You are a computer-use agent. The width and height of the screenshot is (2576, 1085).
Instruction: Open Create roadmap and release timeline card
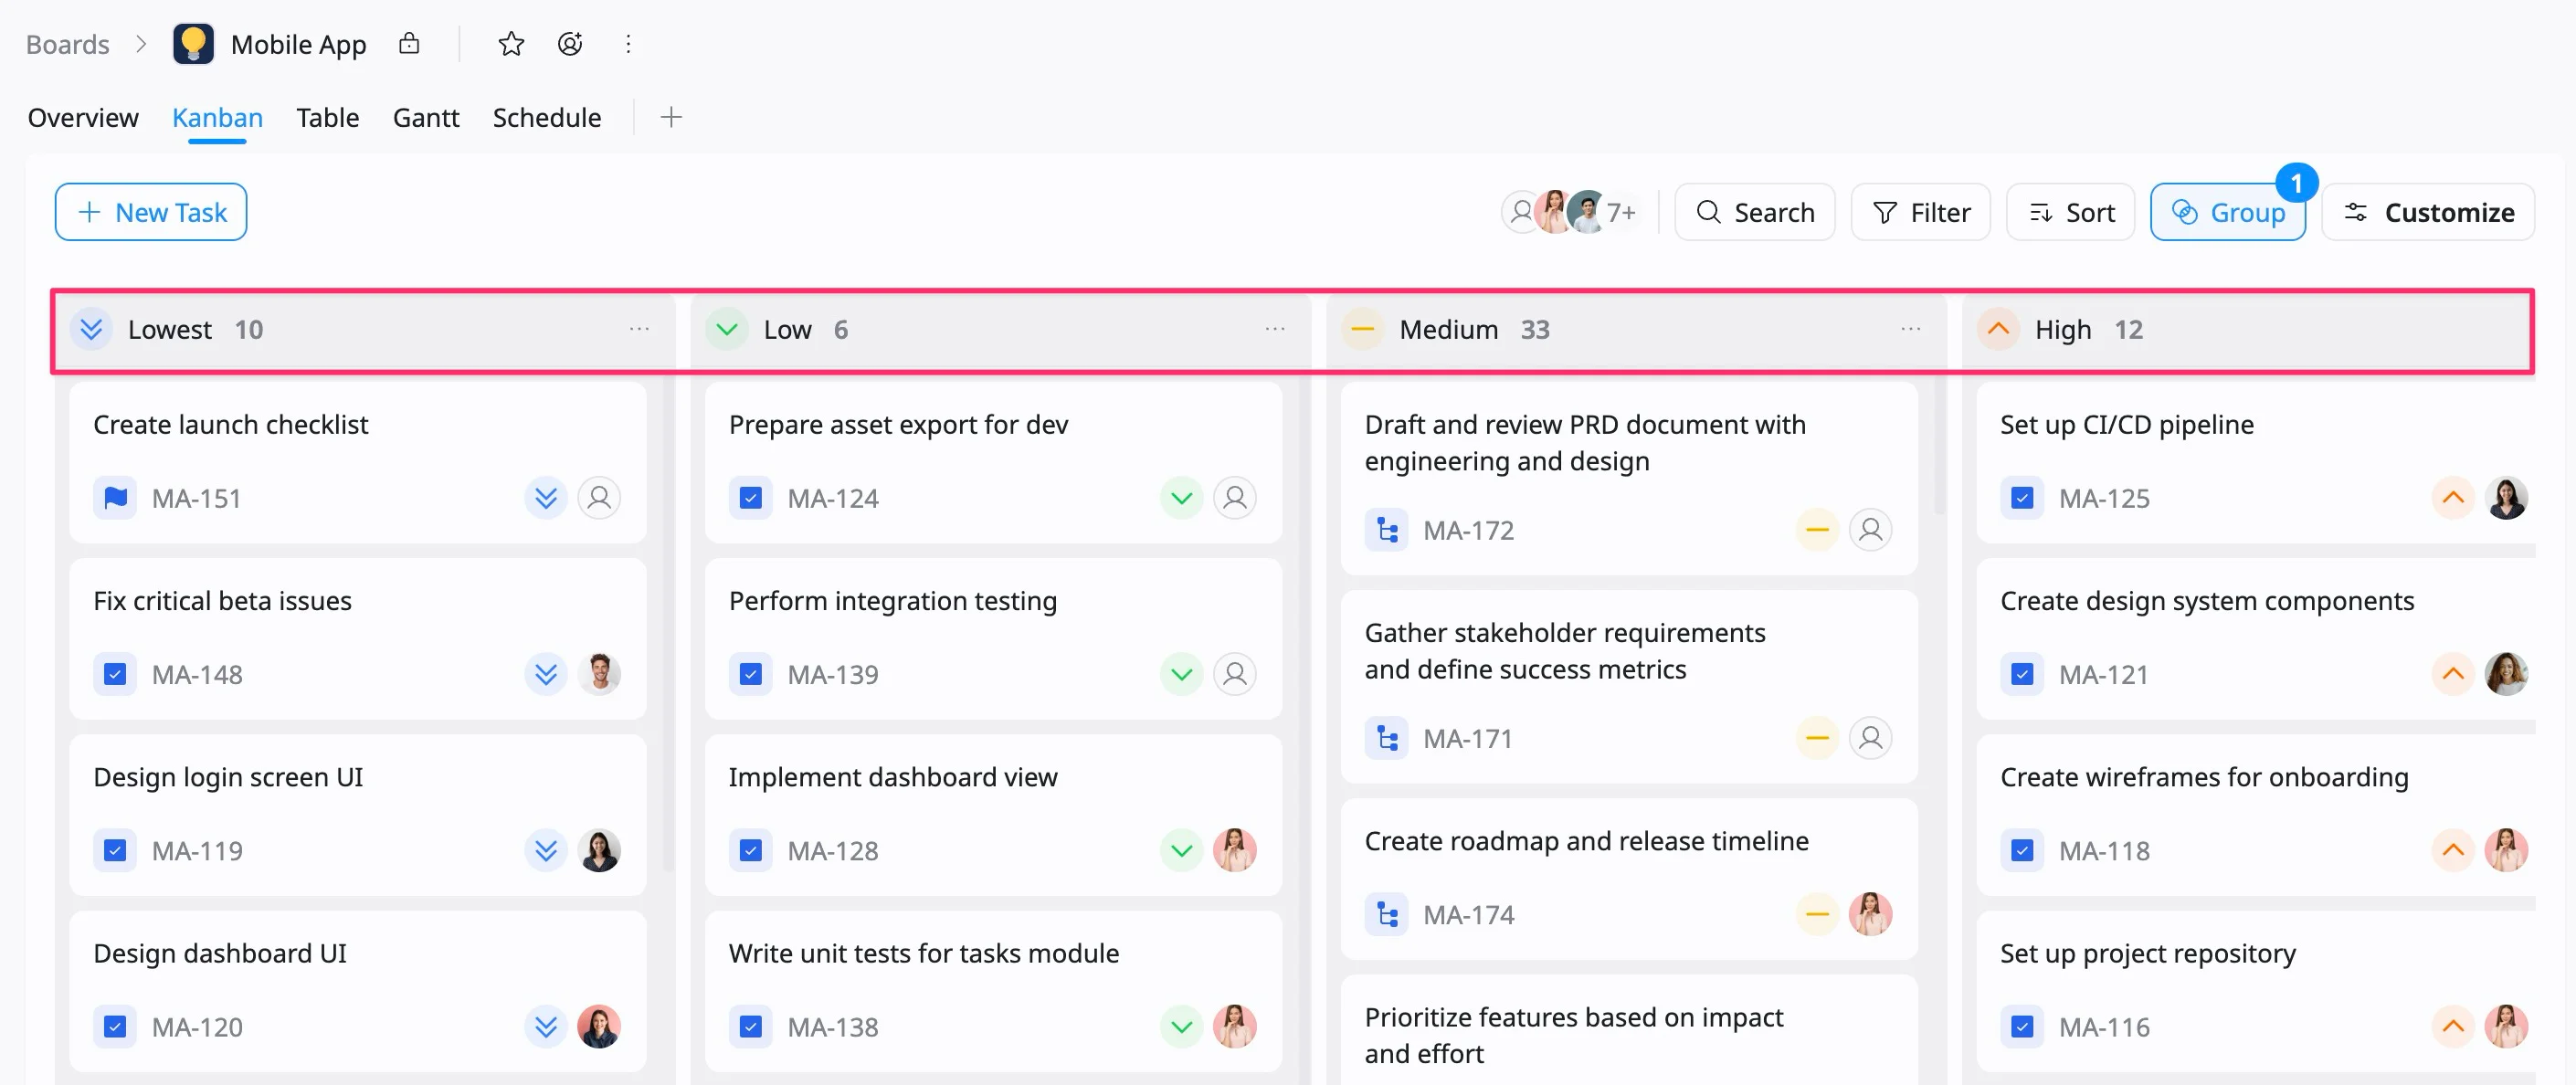1629,879
